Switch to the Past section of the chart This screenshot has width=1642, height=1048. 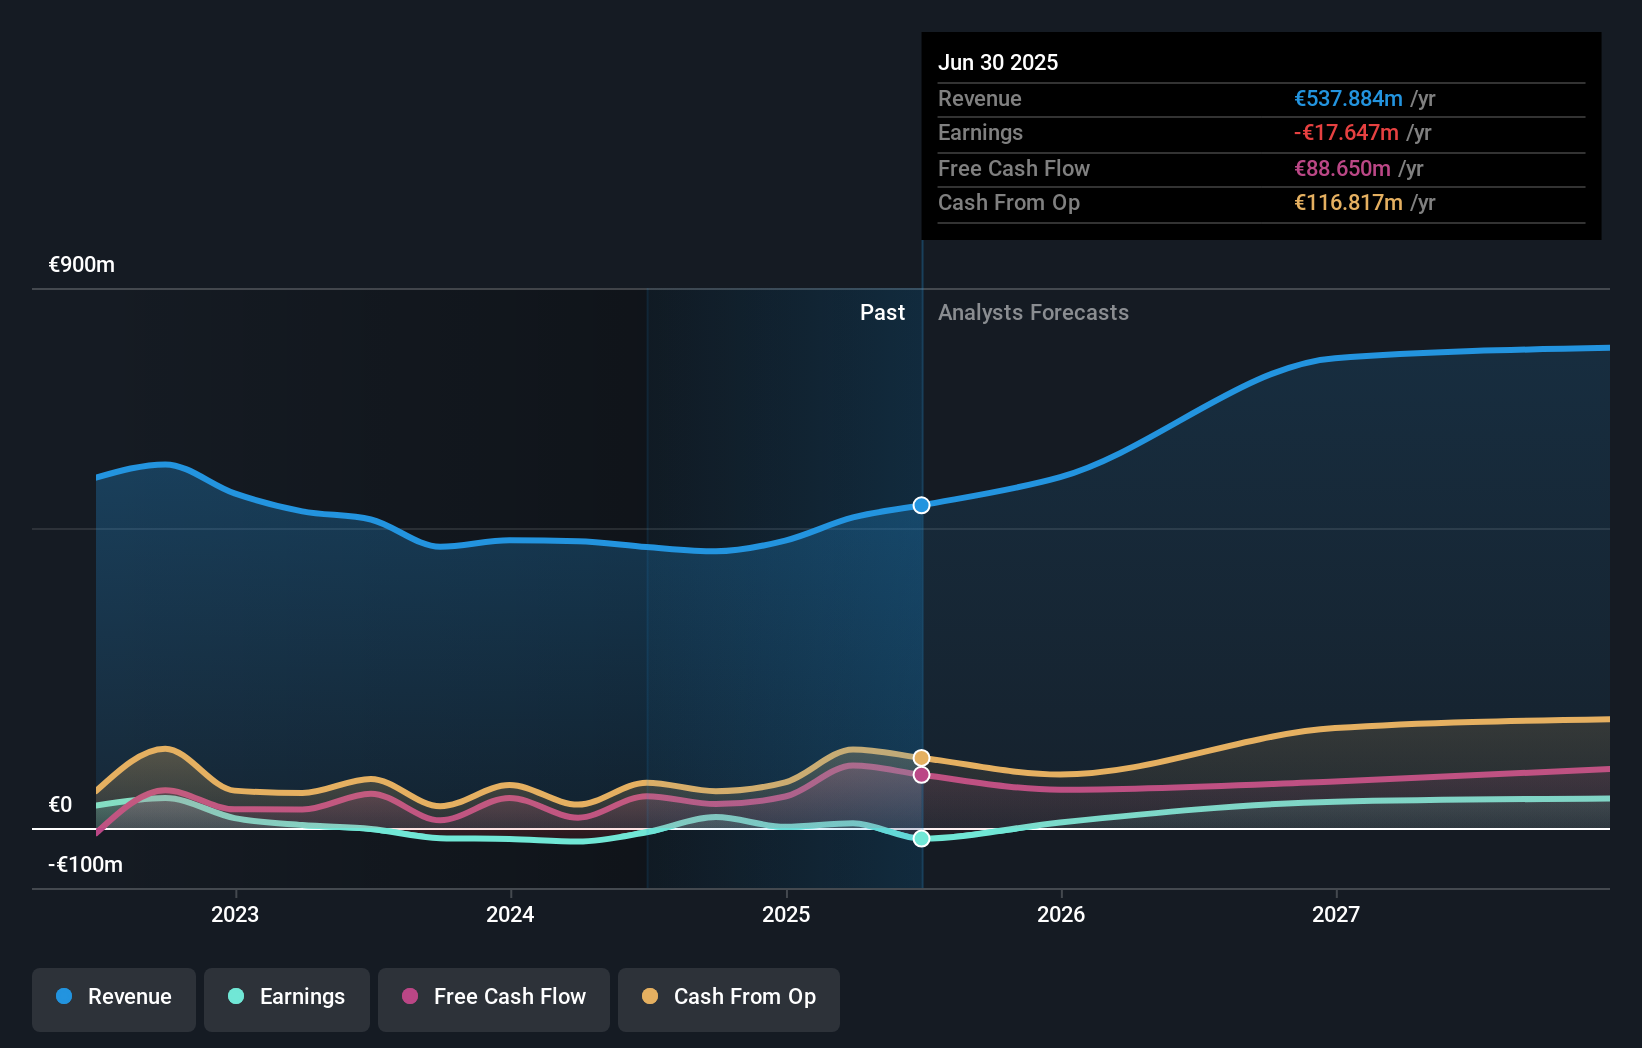(x=882, y=312)
